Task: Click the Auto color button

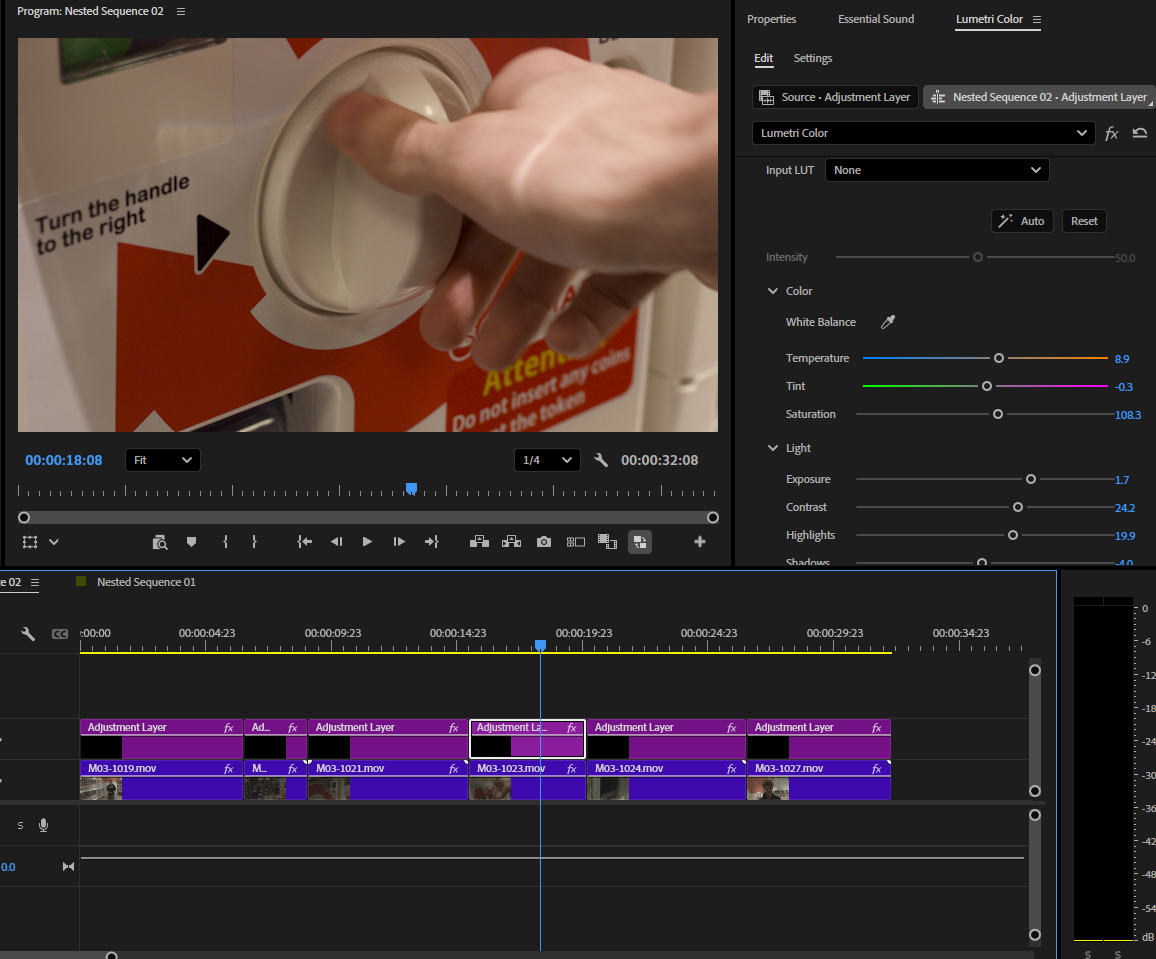Action: pyautogui.click(x=1022, y=221)
